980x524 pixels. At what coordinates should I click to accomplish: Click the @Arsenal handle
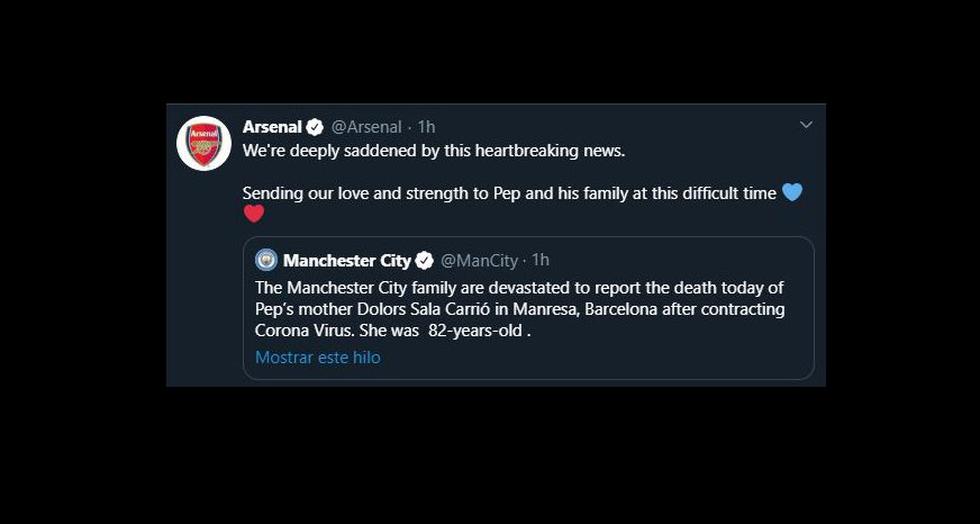pos(366,127)
